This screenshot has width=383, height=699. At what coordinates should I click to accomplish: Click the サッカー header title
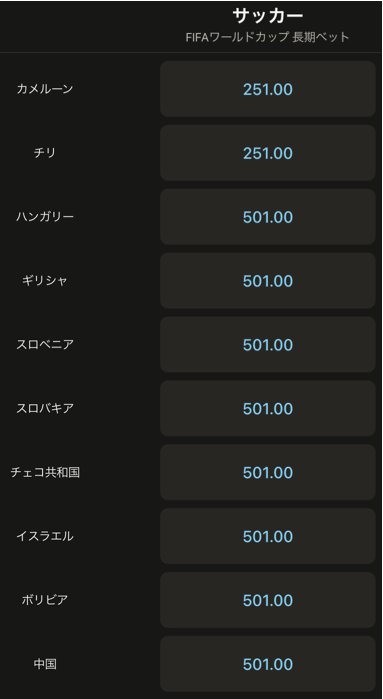click(x=268, y=16)
